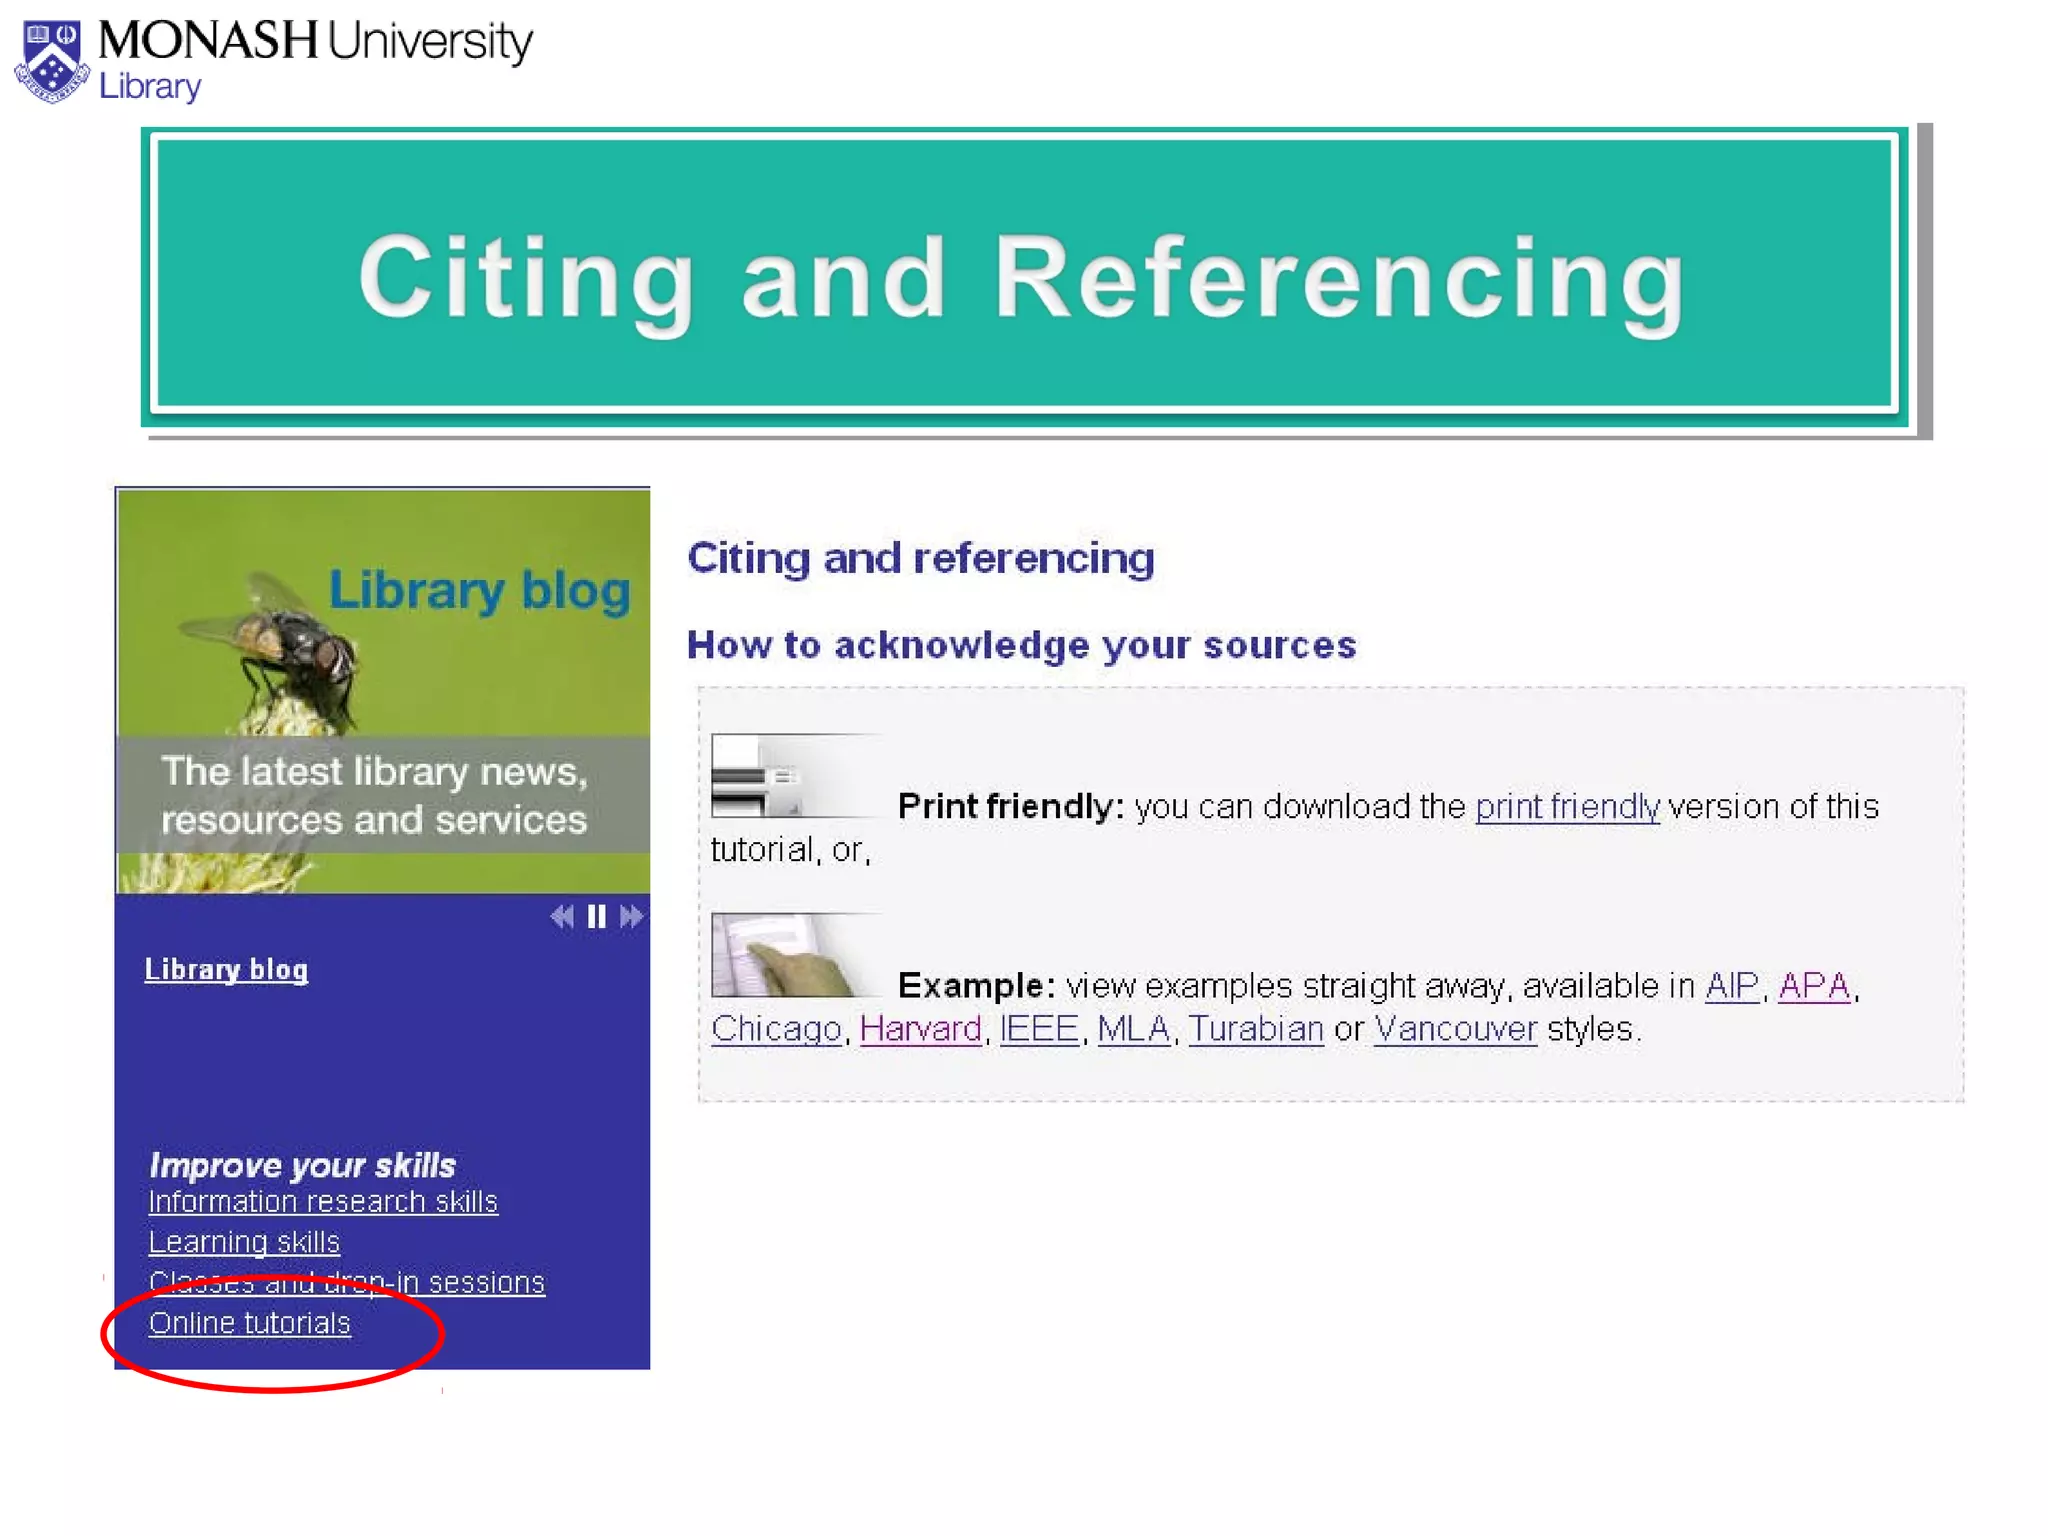Click the Monash University crest logo

point(52,62)
